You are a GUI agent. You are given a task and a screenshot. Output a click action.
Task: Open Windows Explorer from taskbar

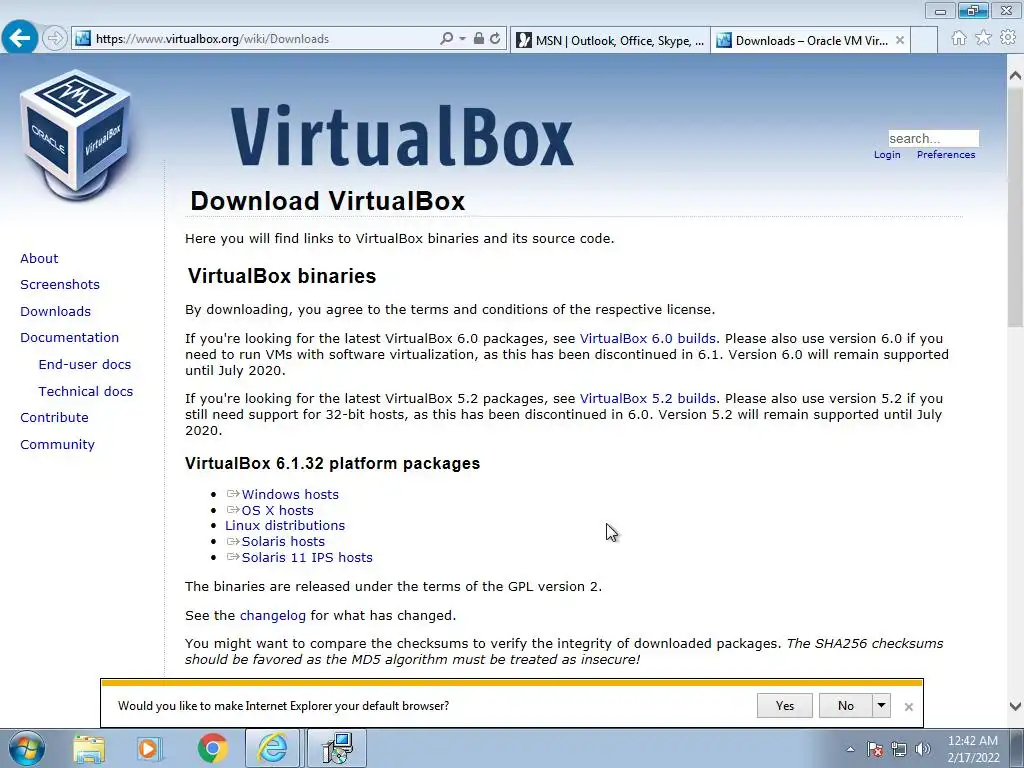pos(89,748)
